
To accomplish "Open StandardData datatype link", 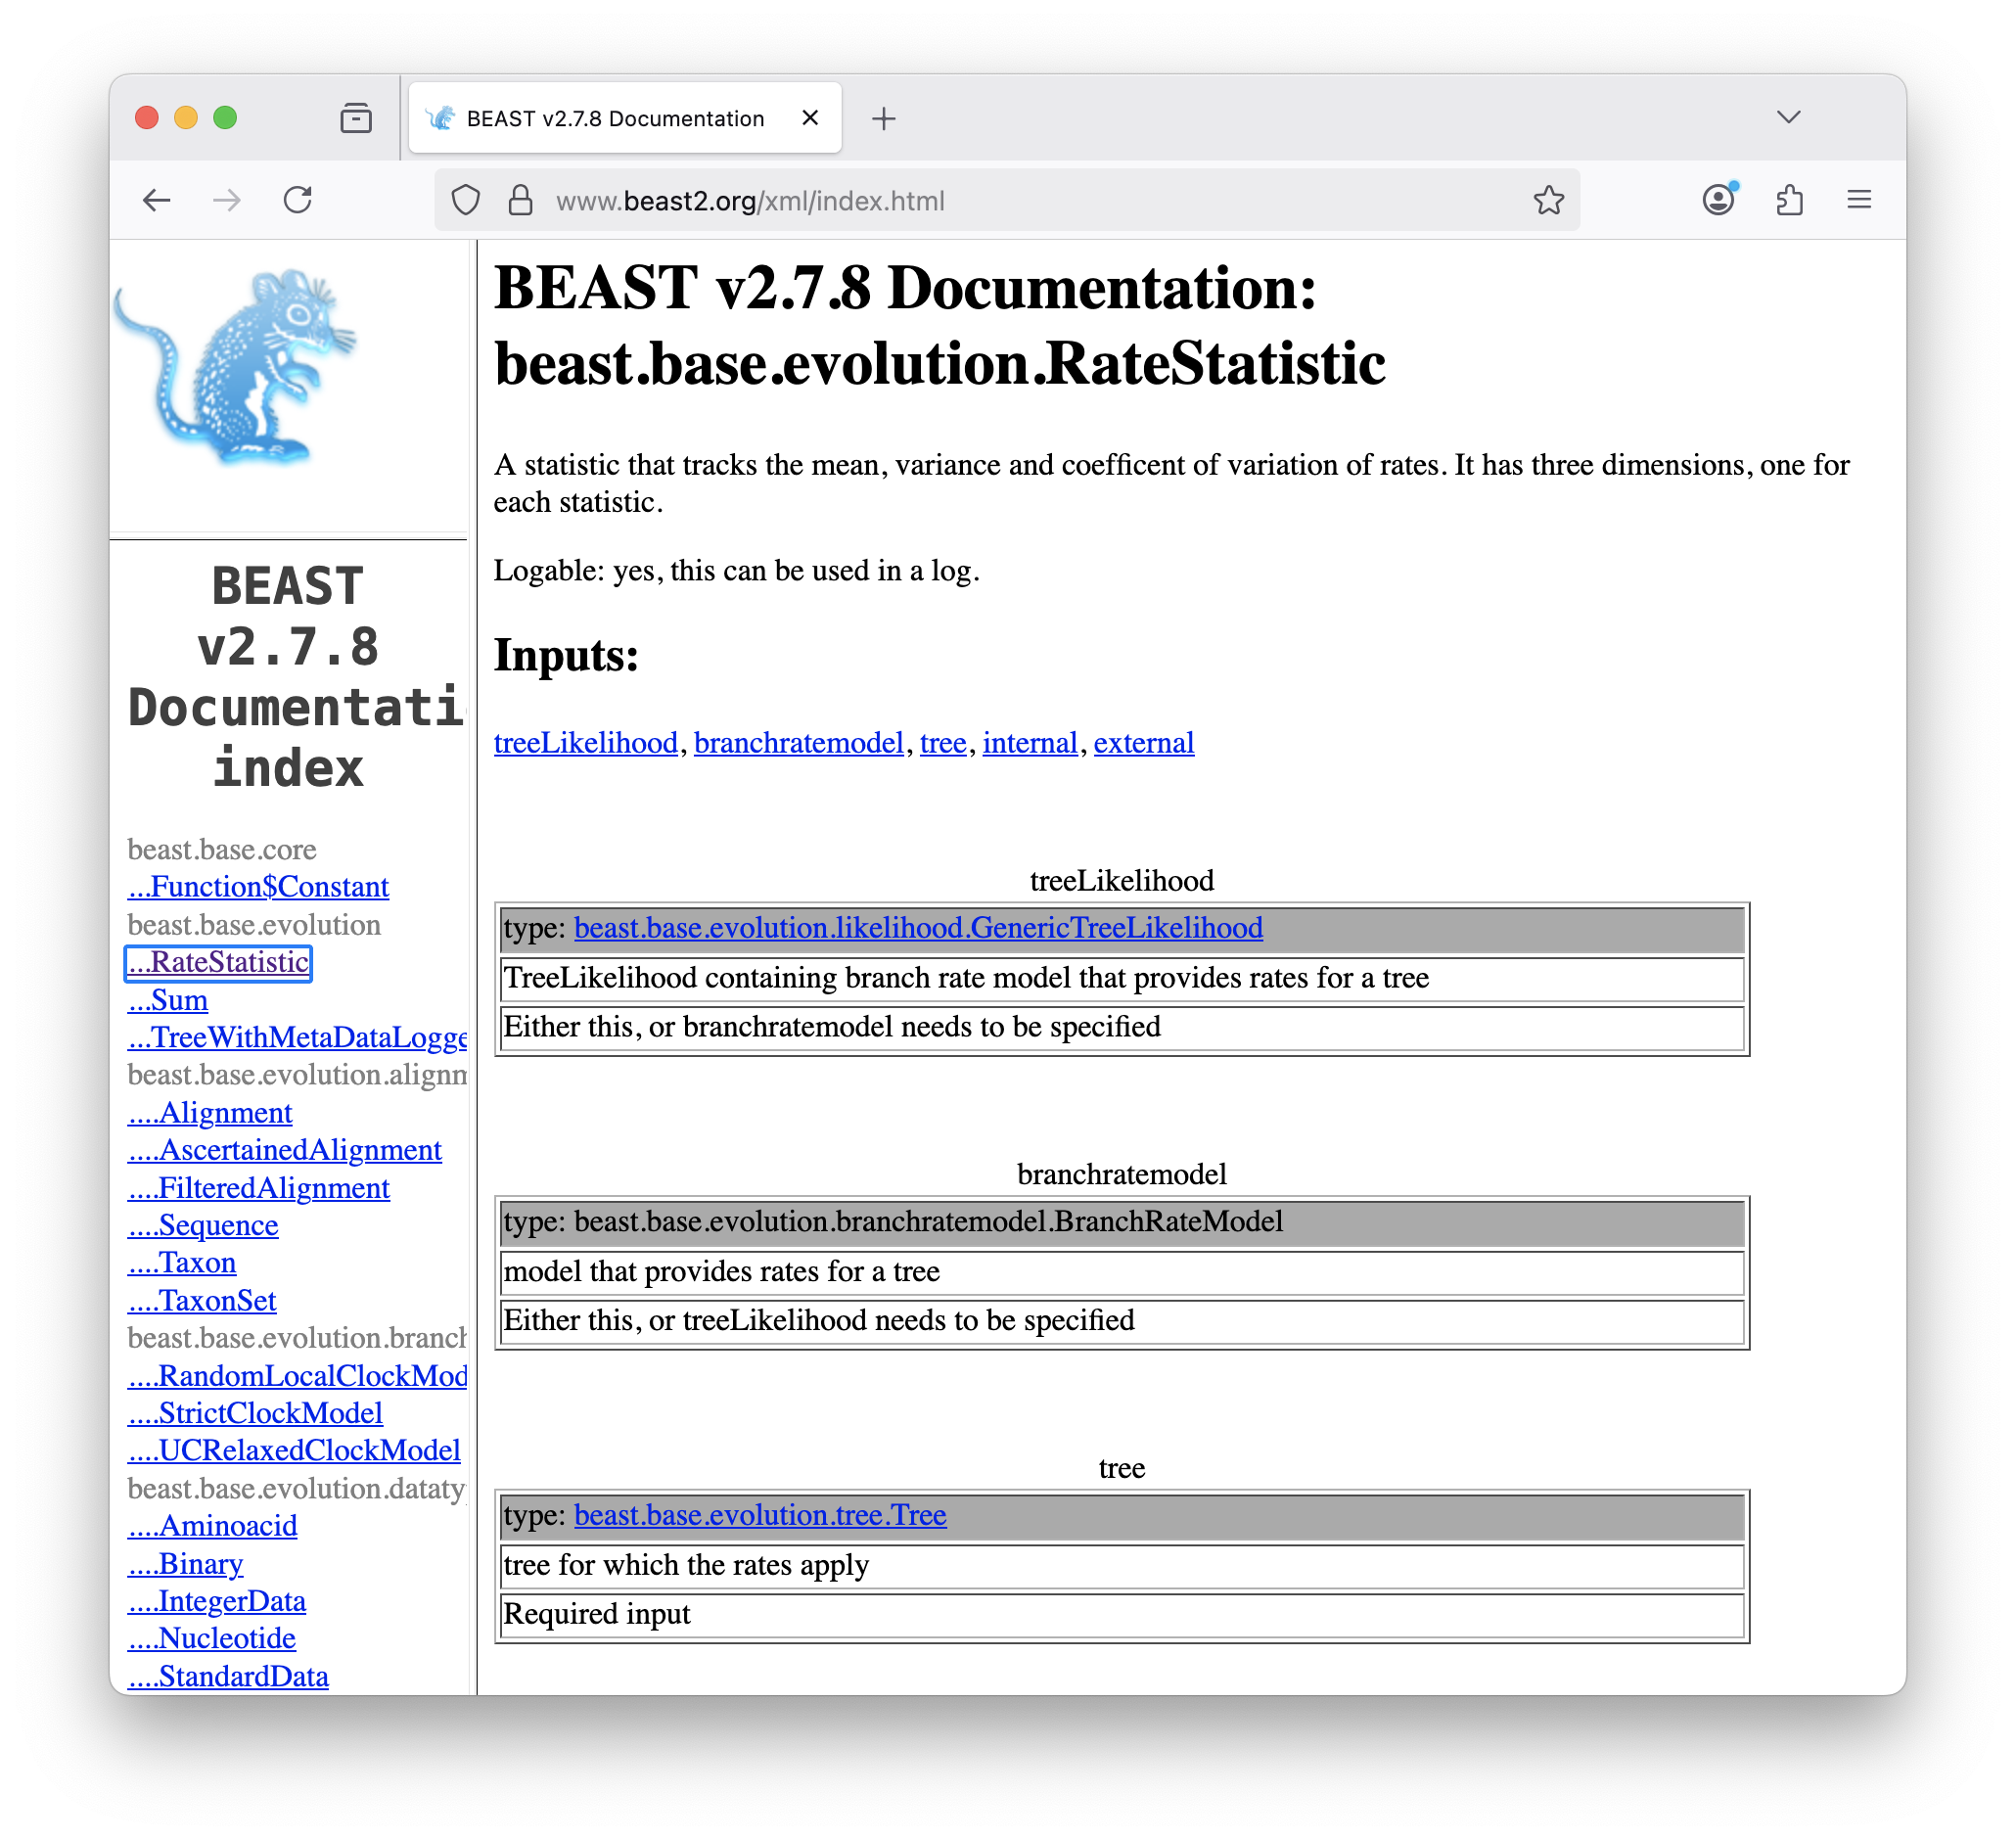I will (x=228, y=1676).
